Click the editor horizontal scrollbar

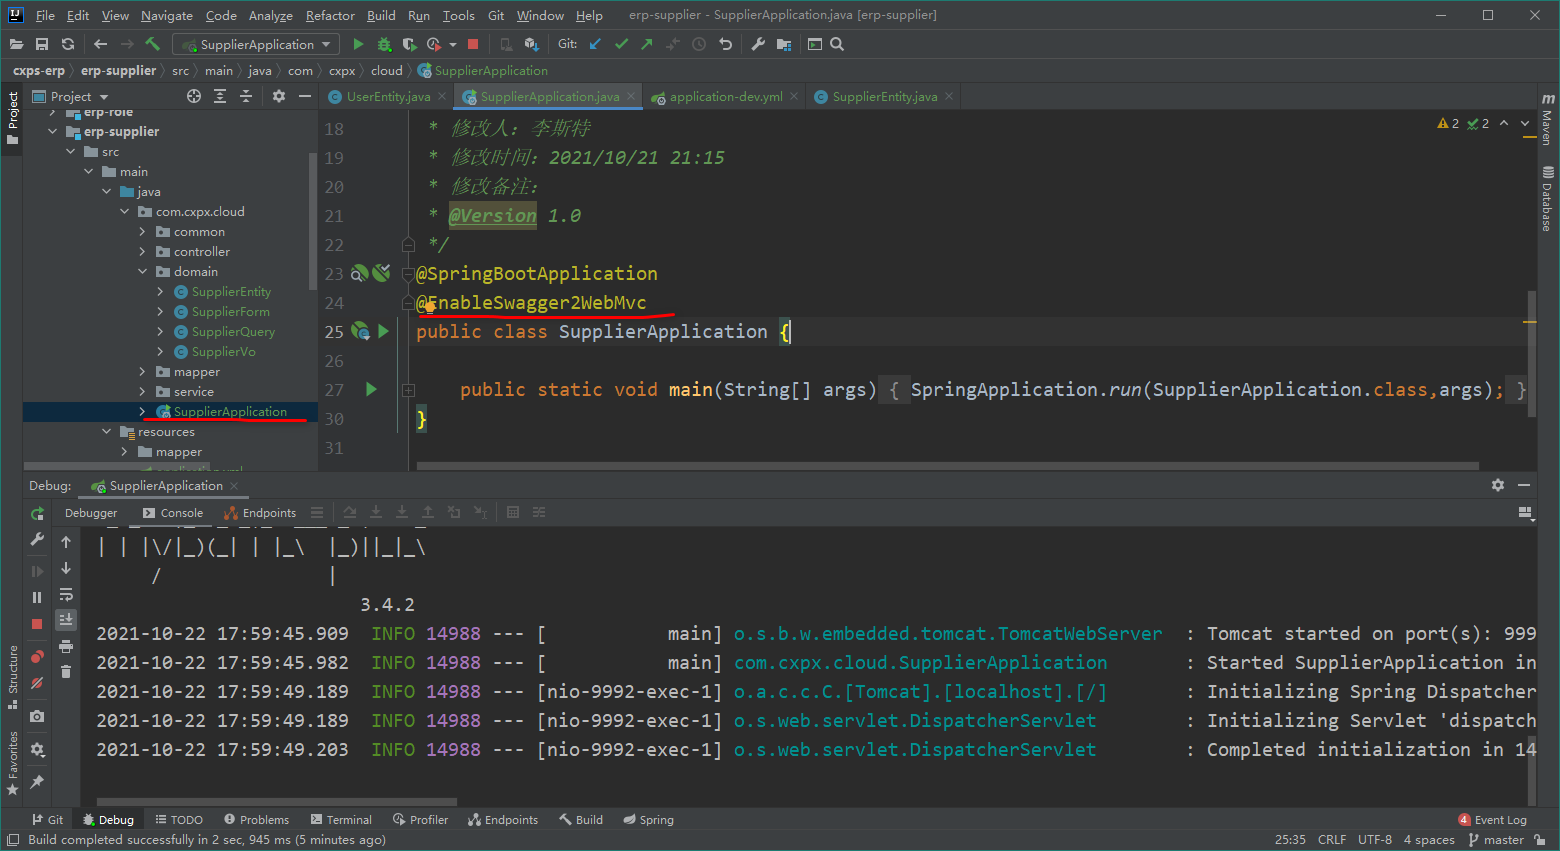(x=947, y=465)
